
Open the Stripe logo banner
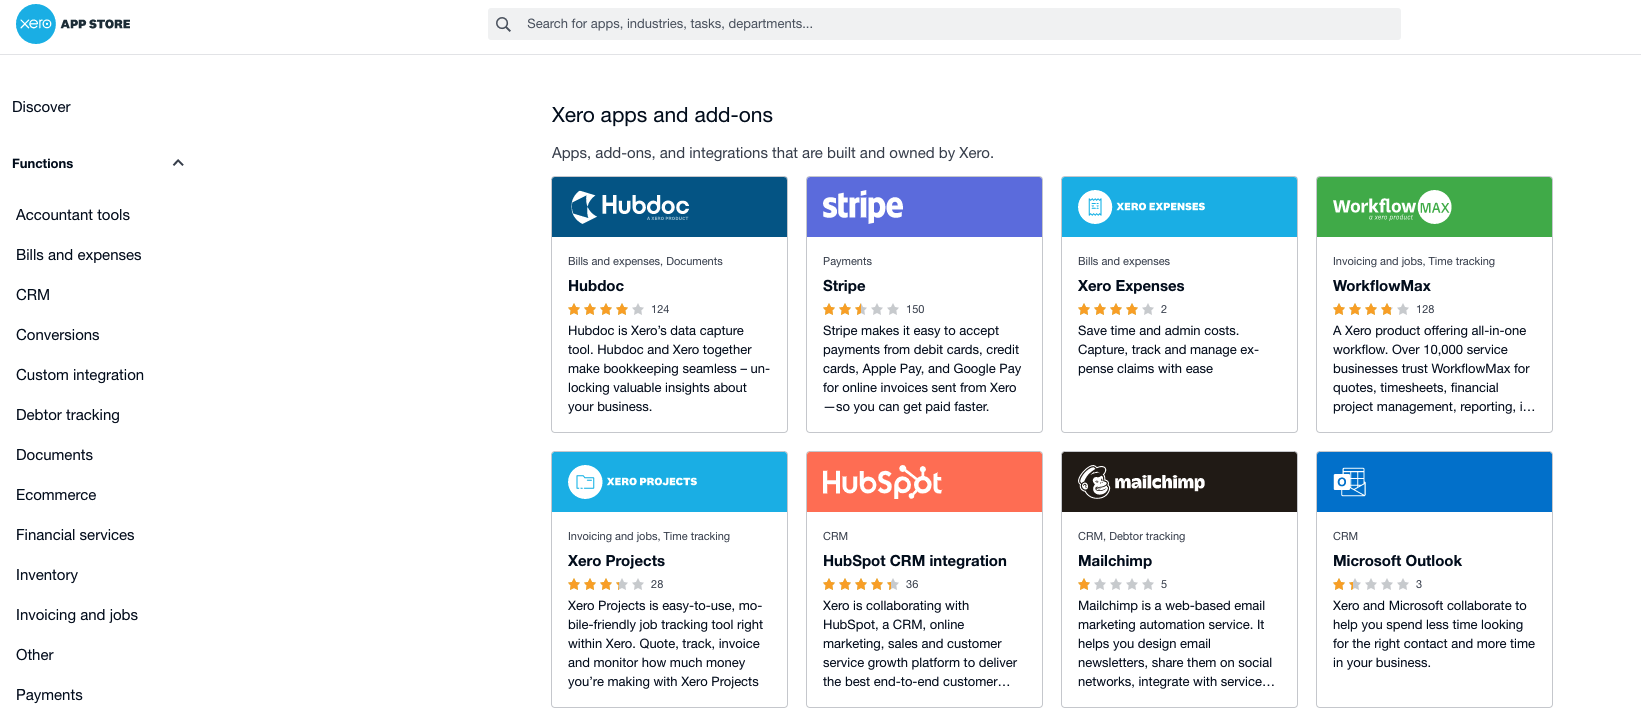924,207
